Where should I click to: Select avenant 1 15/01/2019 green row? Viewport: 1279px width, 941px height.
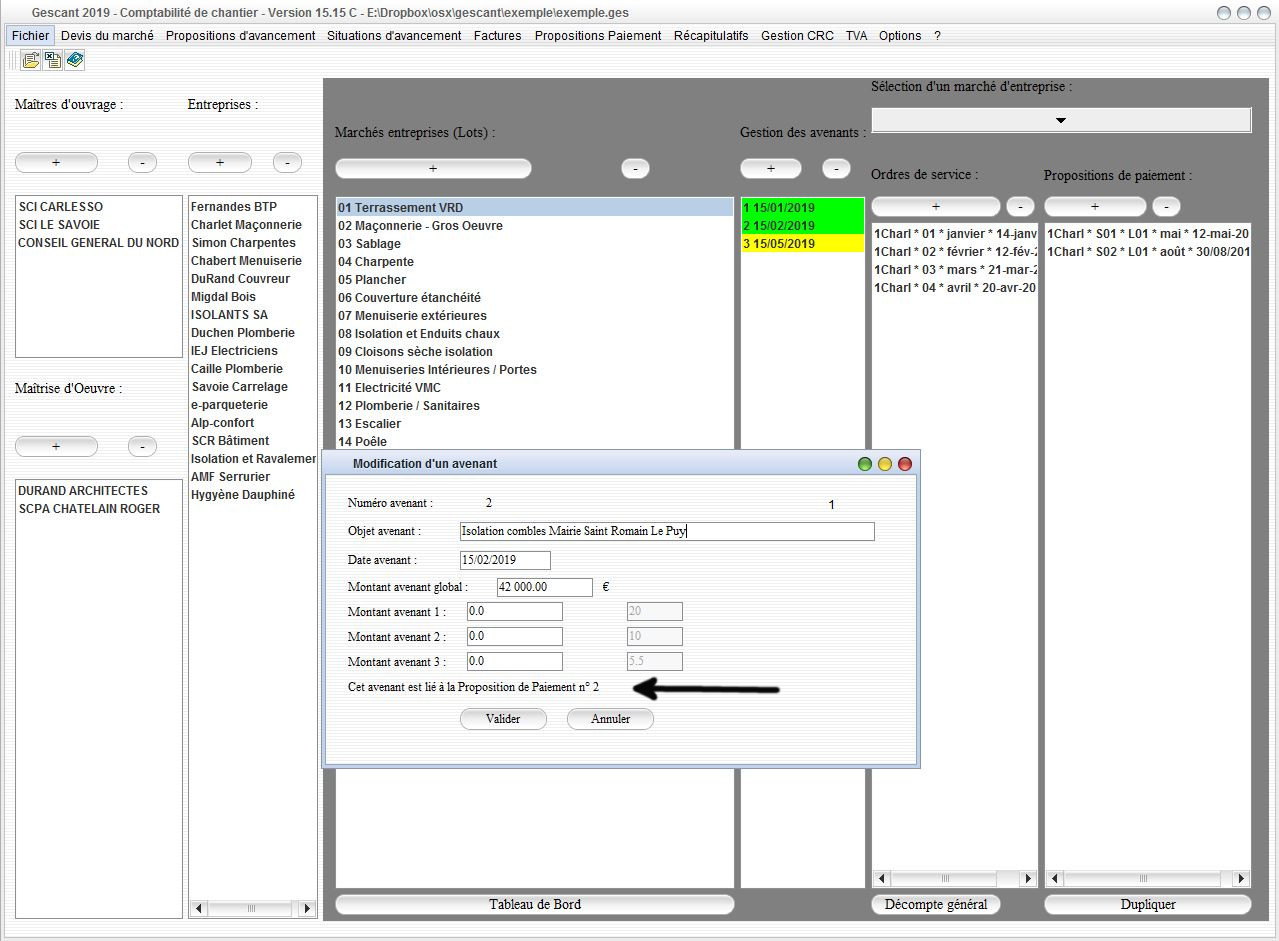802,208
